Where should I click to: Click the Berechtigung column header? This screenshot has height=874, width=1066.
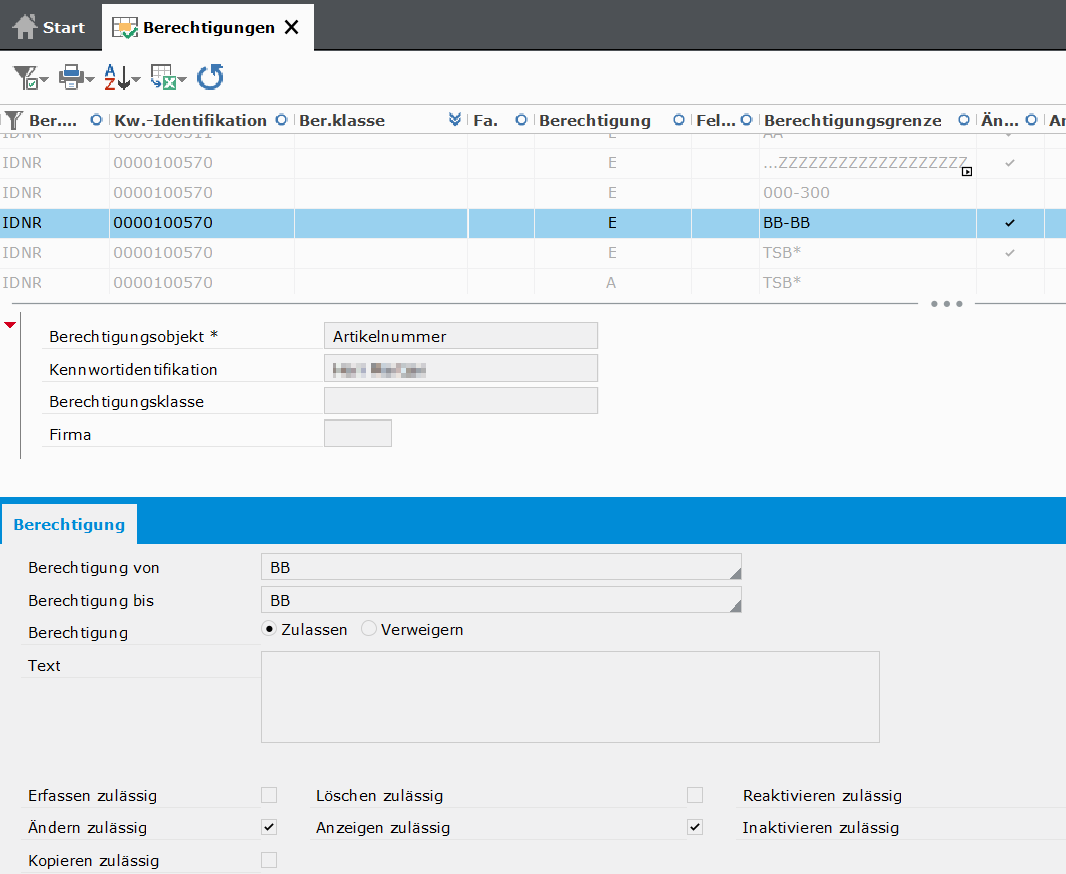pos(595,120)
